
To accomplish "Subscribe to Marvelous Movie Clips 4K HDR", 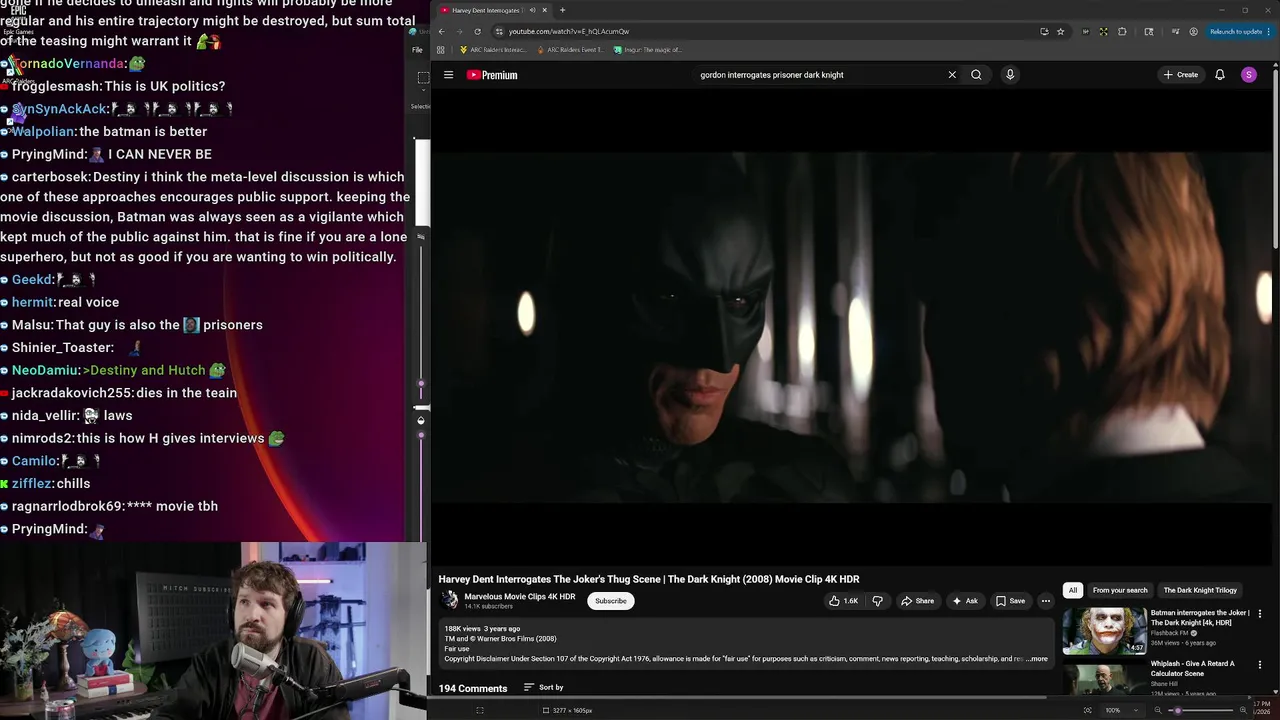I will click(x=610, y=601).
